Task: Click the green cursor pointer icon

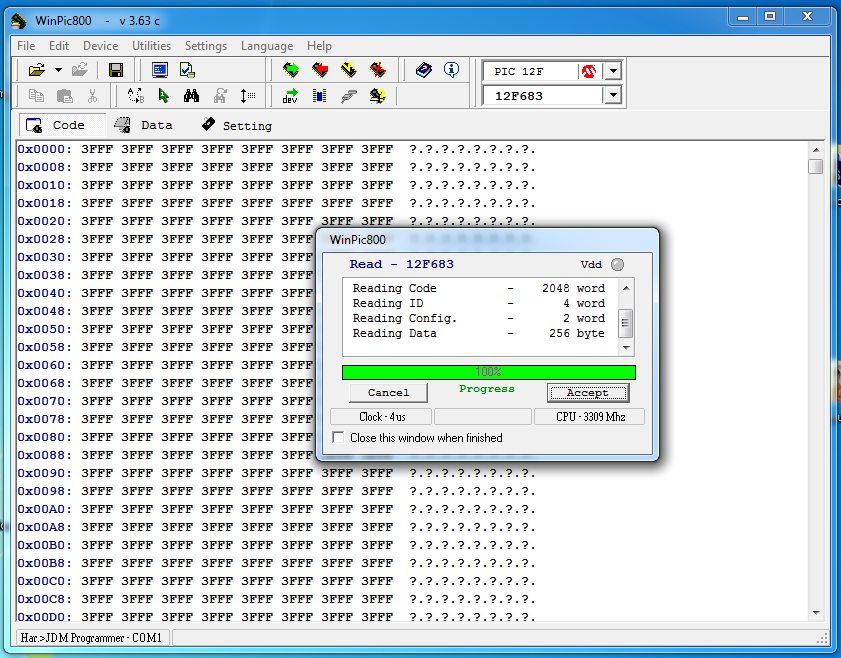Action: [x=164, y=96]
